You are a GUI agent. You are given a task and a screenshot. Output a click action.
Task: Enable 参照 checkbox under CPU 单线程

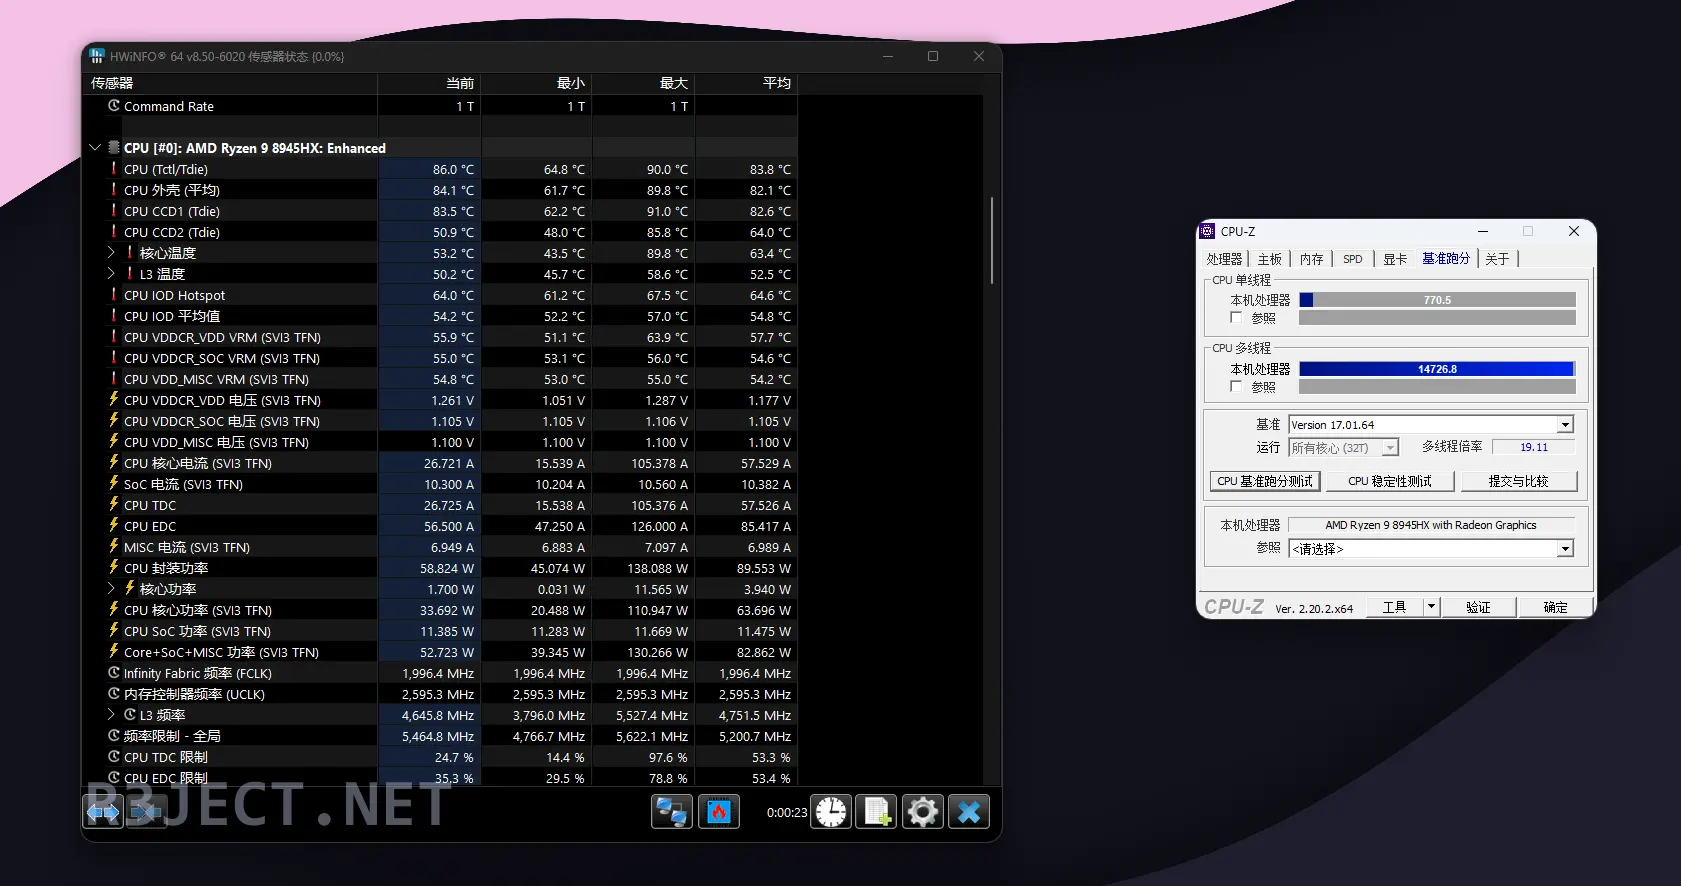[1236, 318]
